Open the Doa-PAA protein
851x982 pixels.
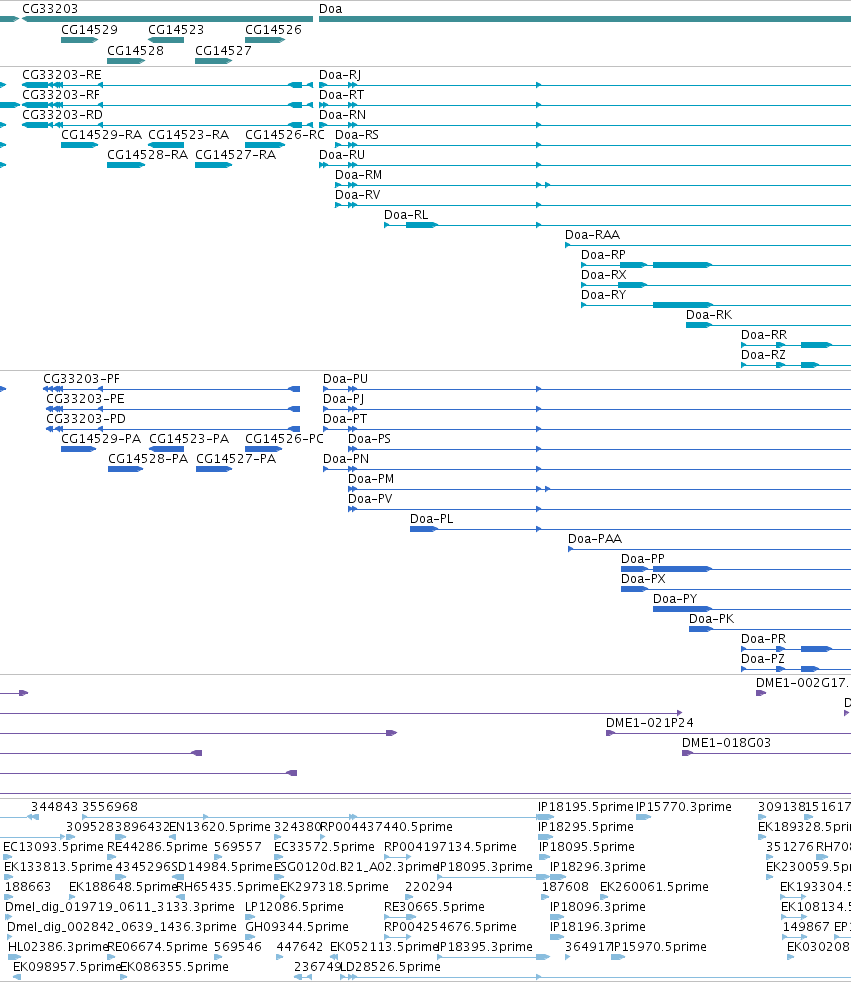[595, 539]
